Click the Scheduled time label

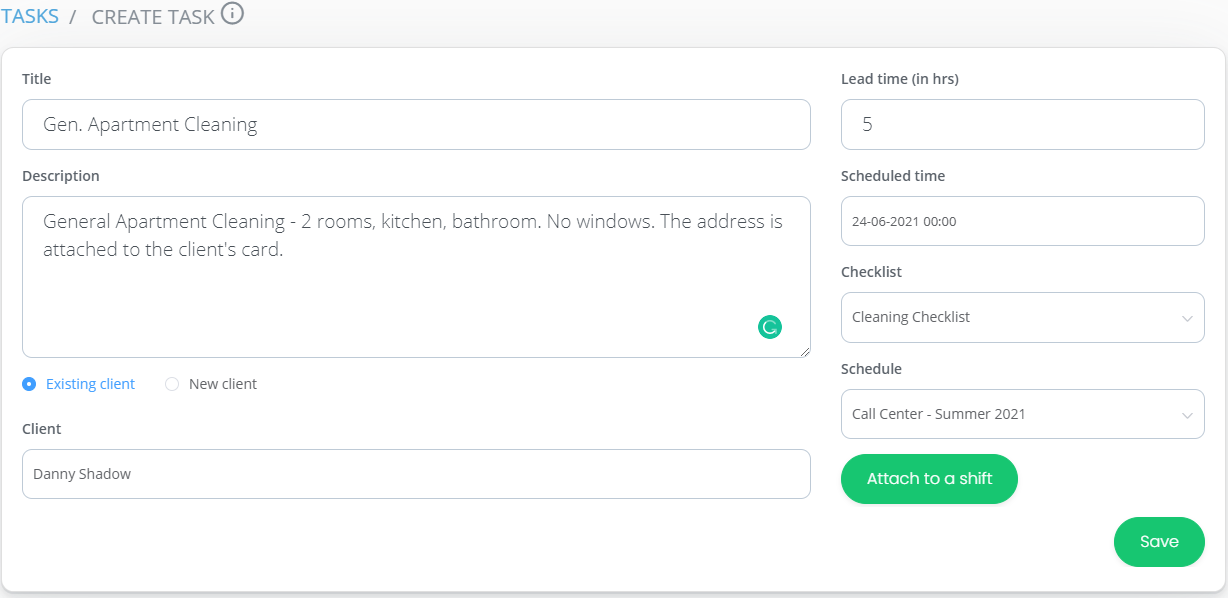pos(893,176)
